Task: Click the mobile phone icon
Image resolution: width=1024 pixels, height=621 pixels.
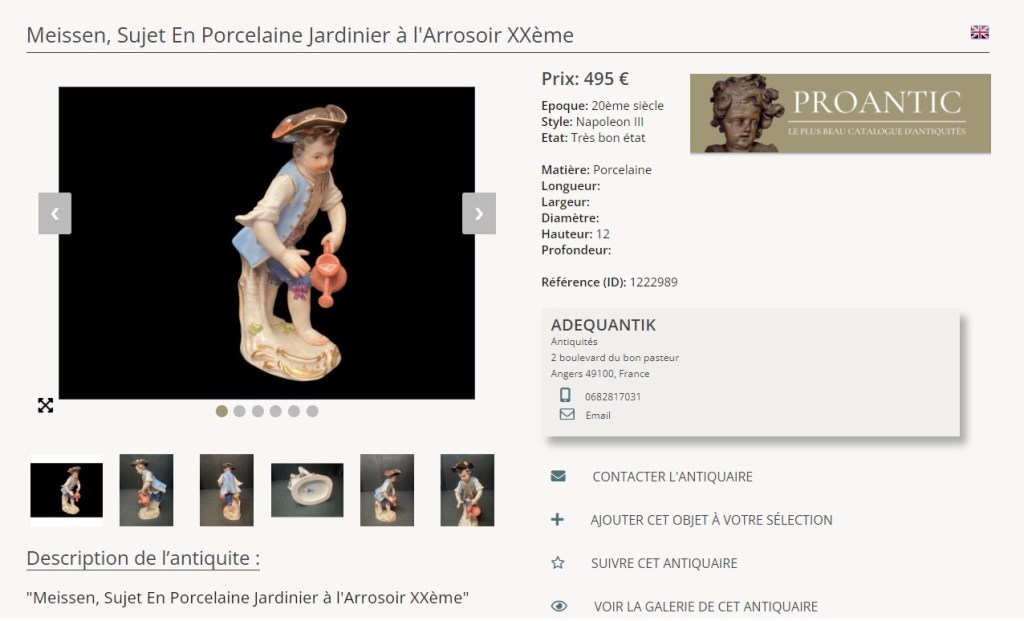Action: [566, 396]
